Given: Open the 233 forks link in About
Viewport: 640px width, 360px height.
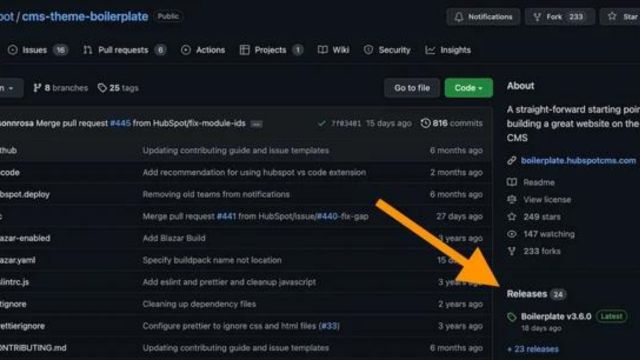Looking at the screenshot, I should point(542,251).
